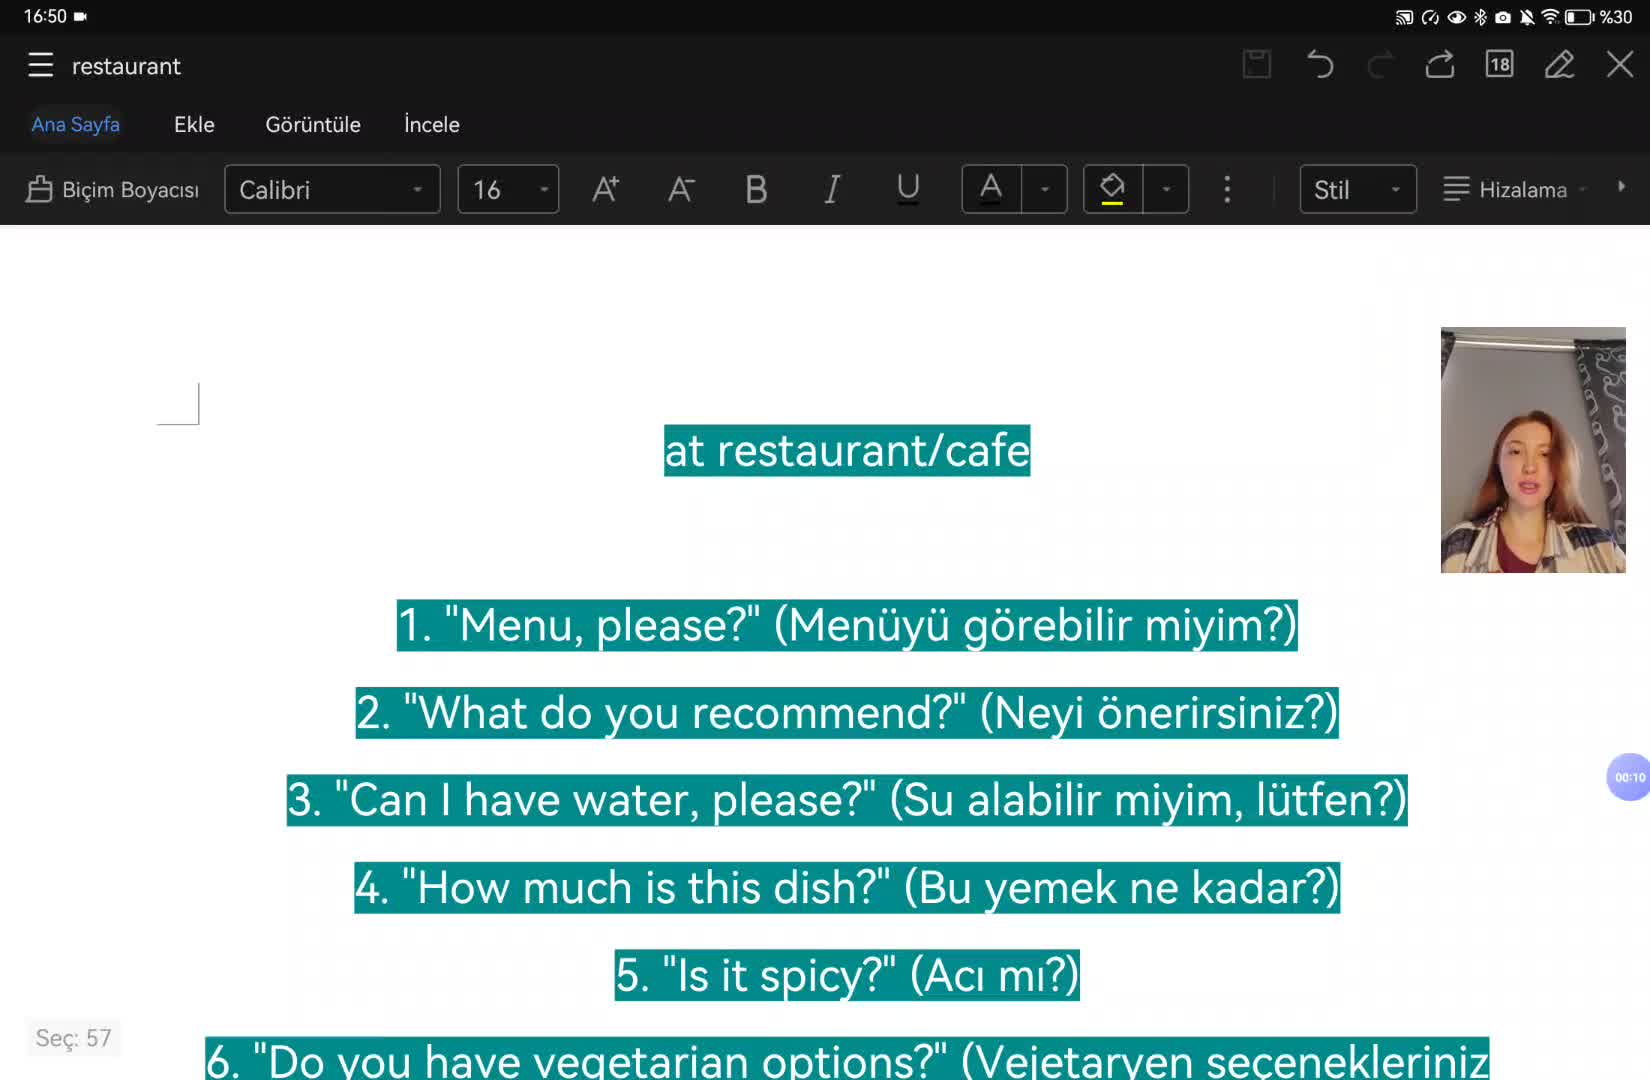Tap the Wi-Fi status icon
This screenshot has width=1650, height=1080.
pos(1550,17)
